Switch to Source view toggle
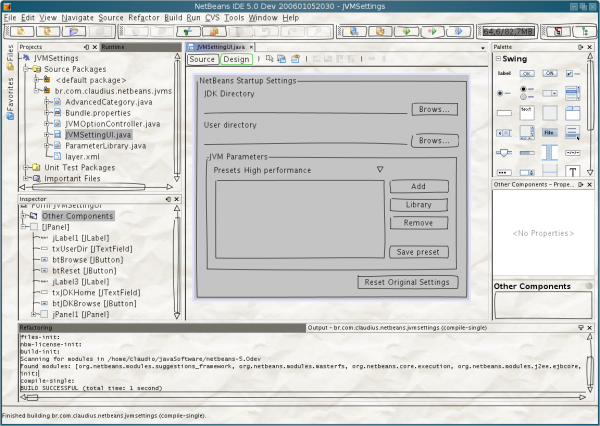Viewport: 600px width, 426px height. (203, 59)
